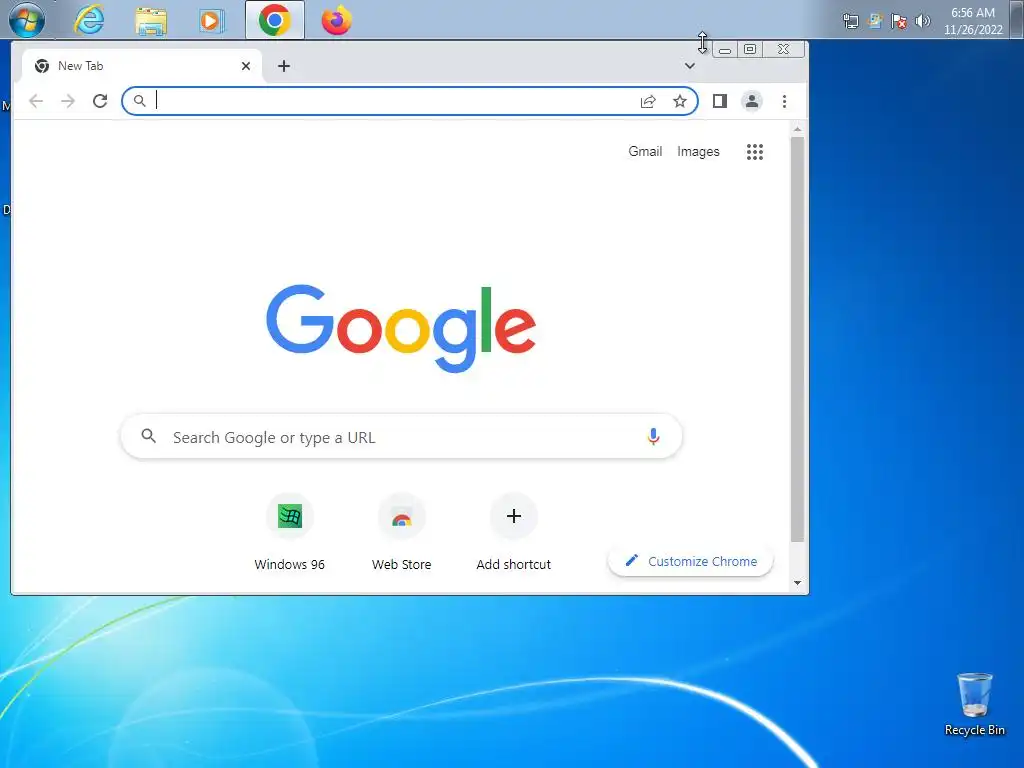Go forward with the forward arrow

[68, 101]
